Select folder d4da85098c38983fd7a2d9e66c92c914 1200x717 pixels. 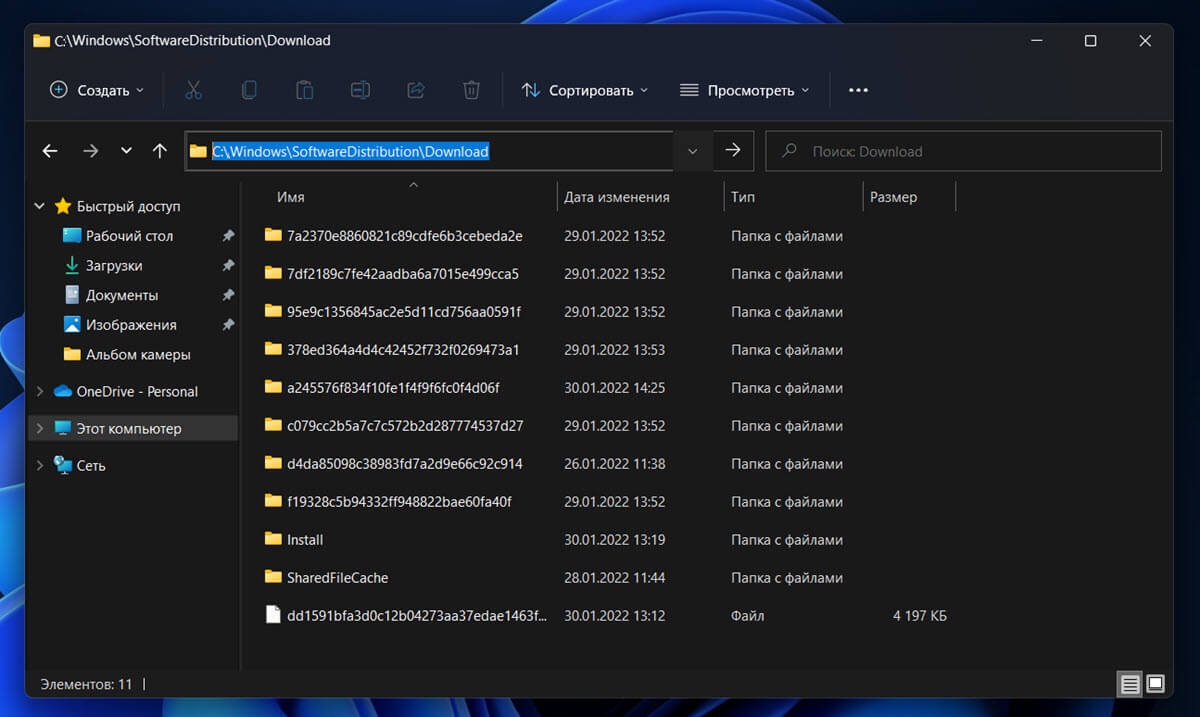coord(405,463)
